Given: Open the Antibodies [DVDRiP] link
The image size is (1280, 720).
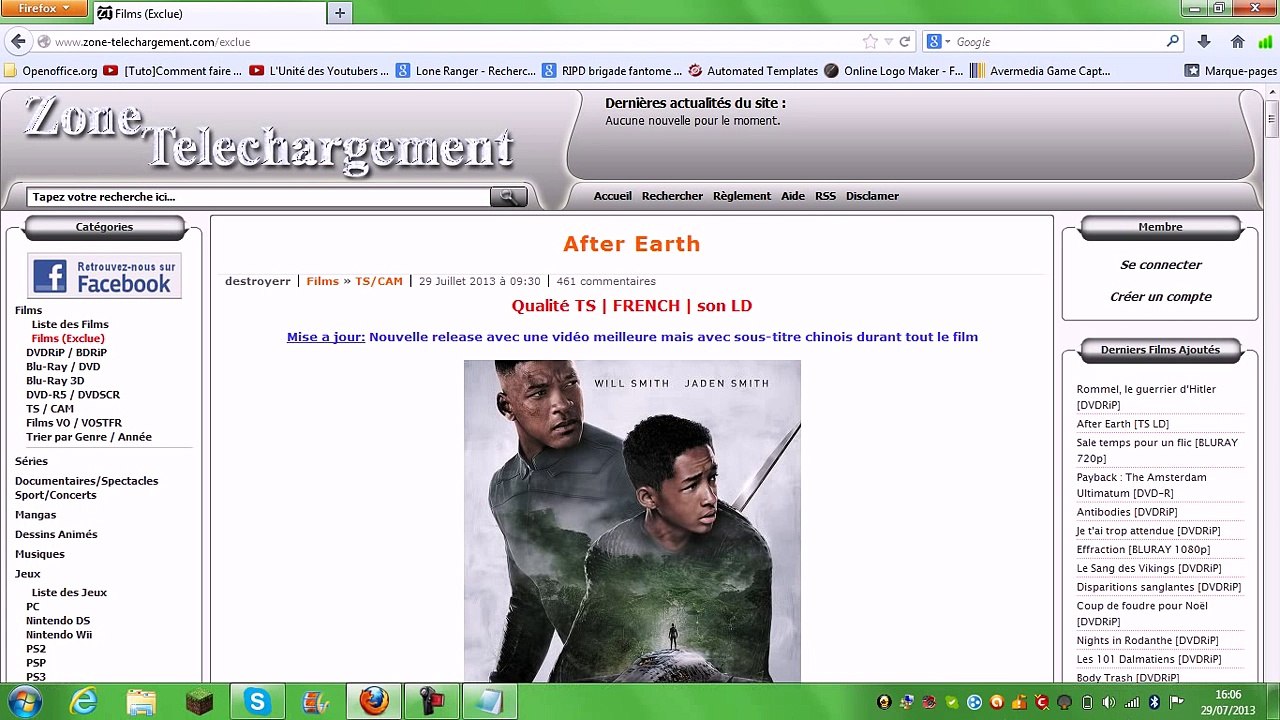Looking at the screenshot, I should pyautogui.click(x=1127, y=512).
